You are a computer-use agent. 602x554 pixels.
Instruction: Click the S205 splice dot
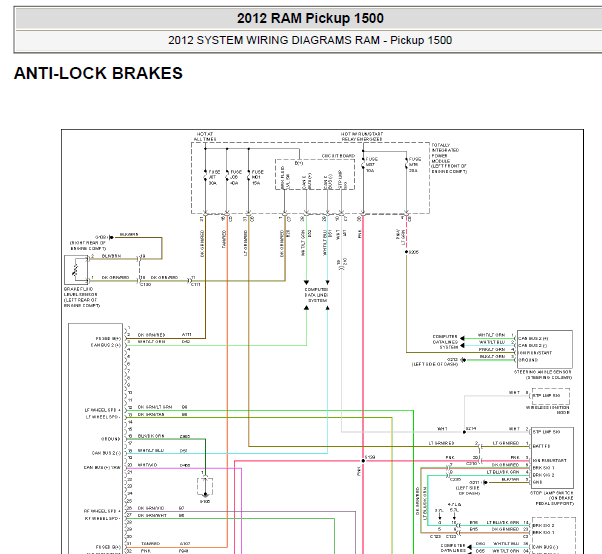[407, 252]
